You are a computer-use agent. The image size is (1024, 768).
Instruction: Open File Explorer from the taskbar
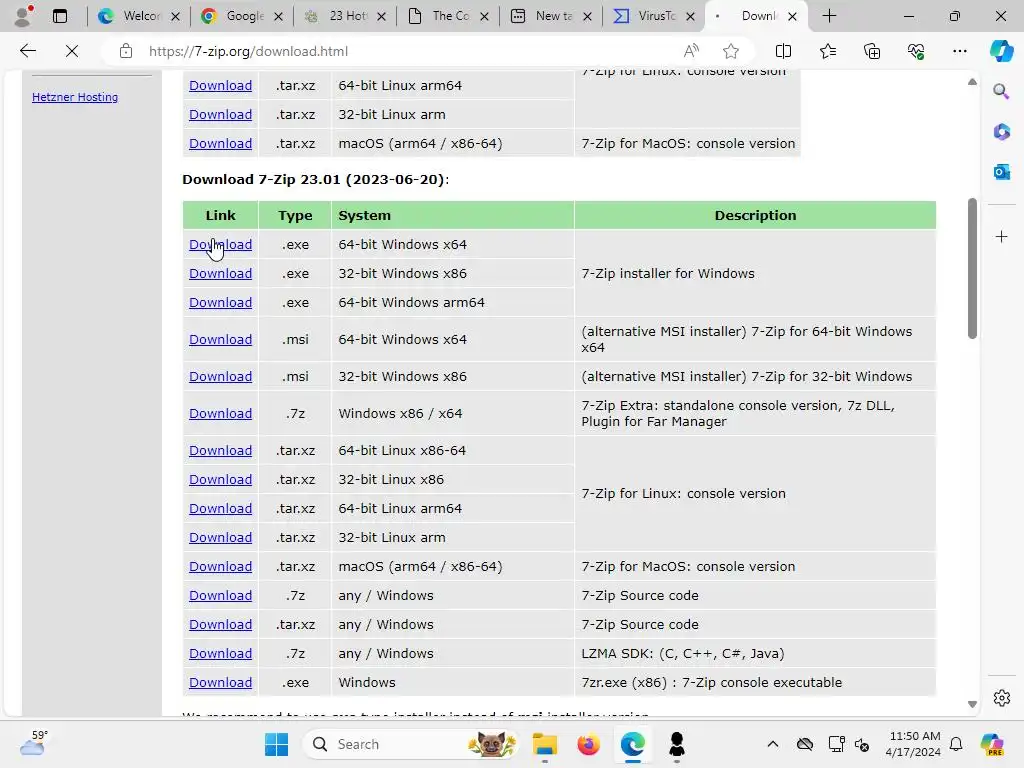545,744
